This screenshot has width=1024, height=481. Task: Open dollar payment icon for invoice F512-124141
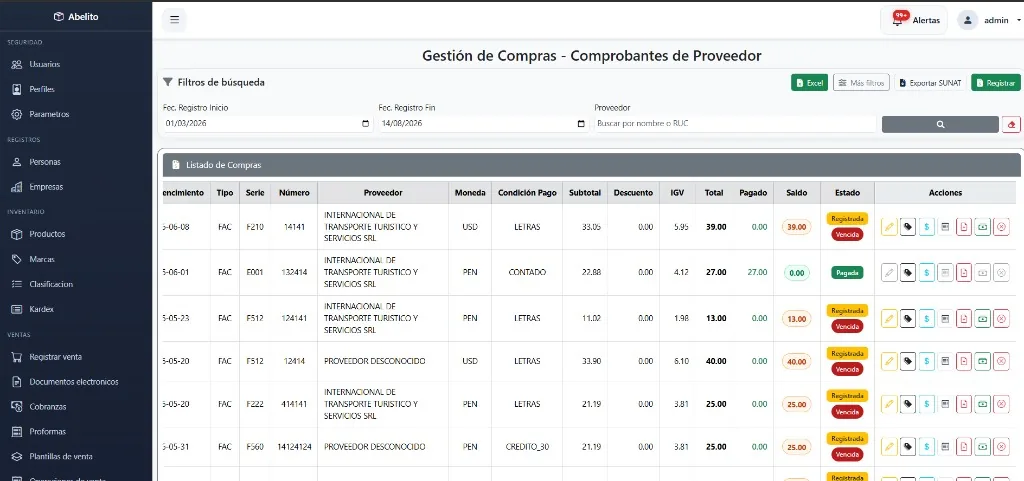[926, 318]
